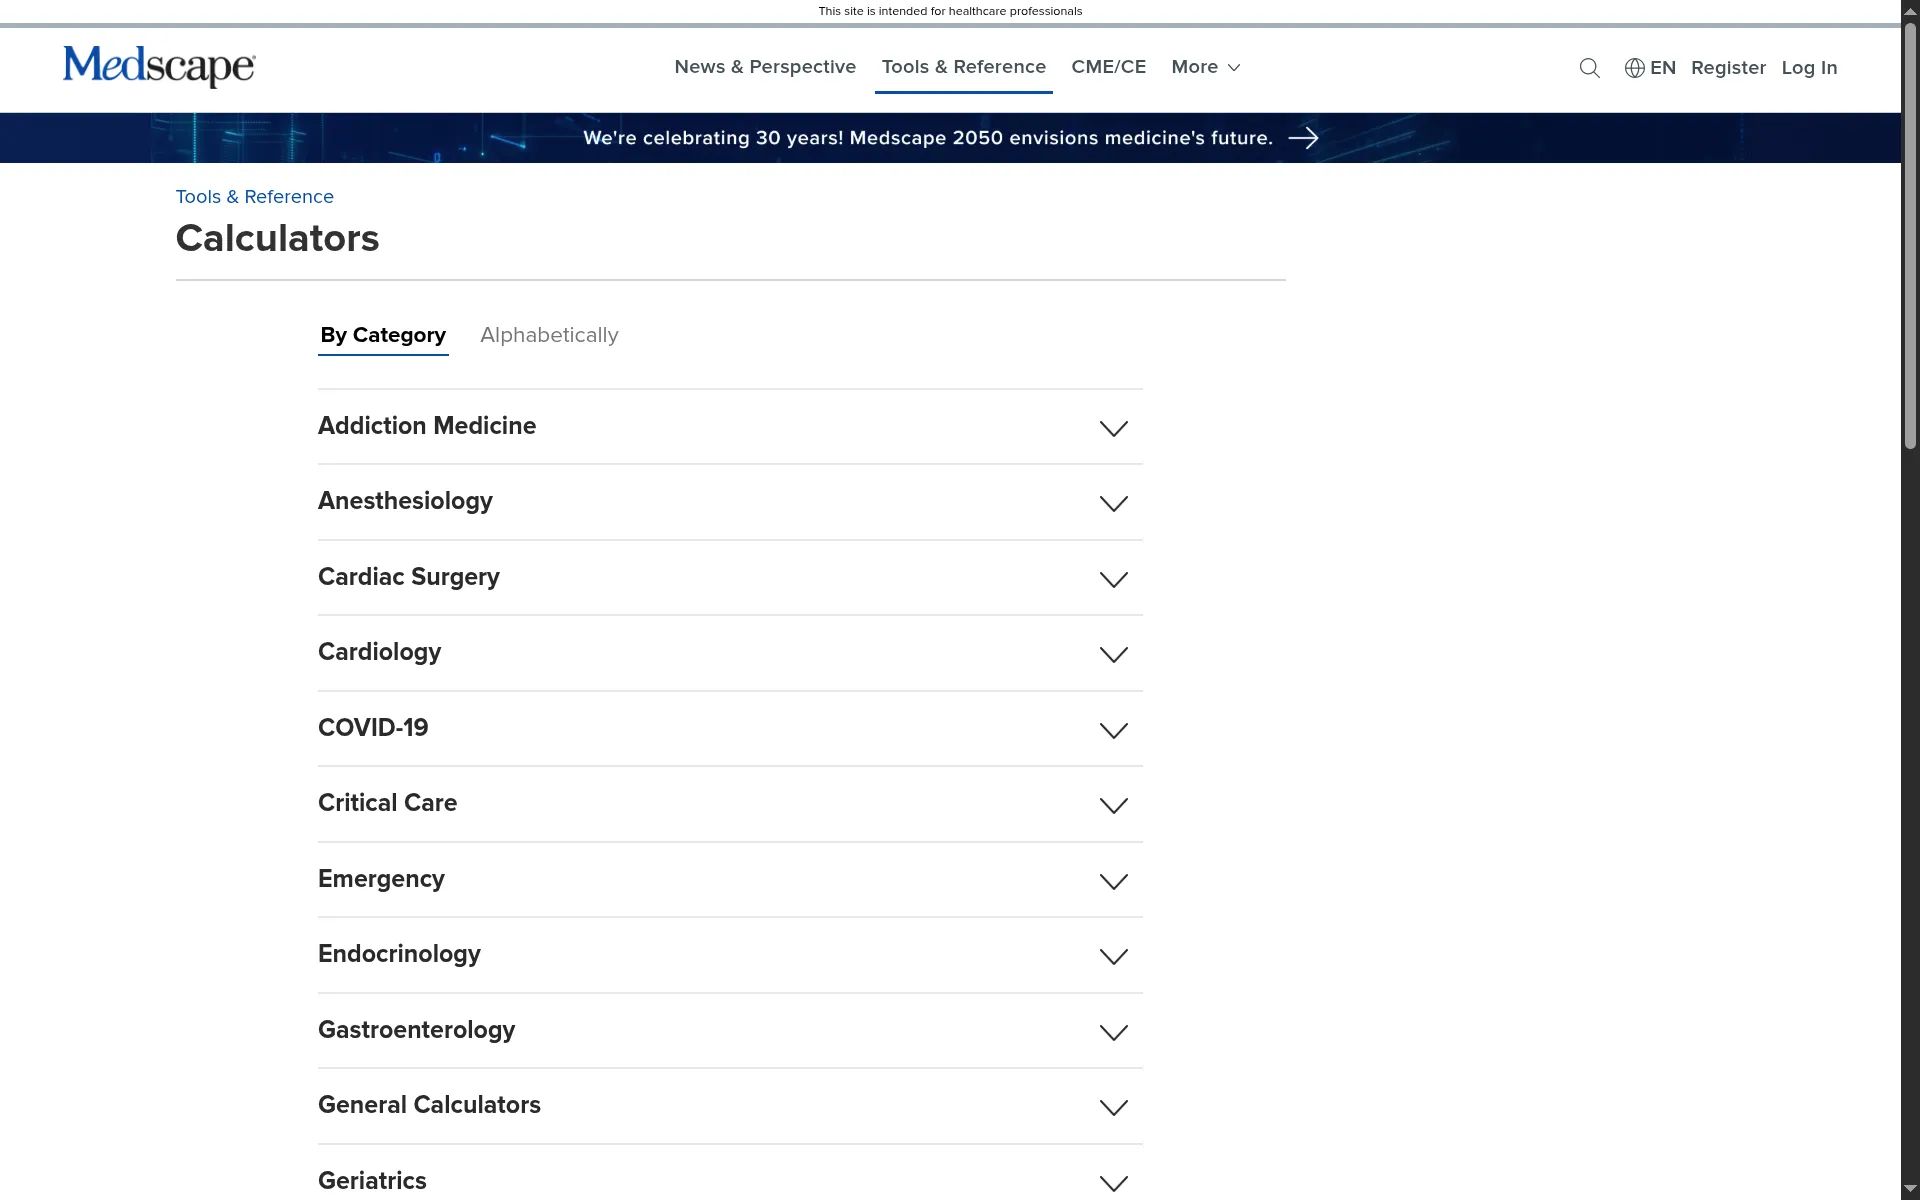Expand the General Calculators section
1920x1200 pixels.
coord(1113,1108)
